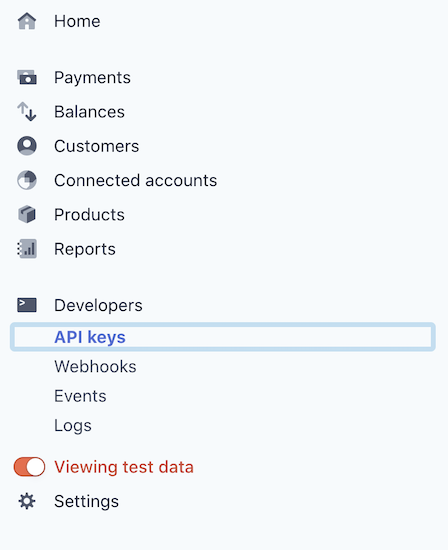Image resolution: width=448 pixels, height=550 pixels.
Task: Click the Settings gear icon
Action: pyautogui.click(x=27, y=501)
